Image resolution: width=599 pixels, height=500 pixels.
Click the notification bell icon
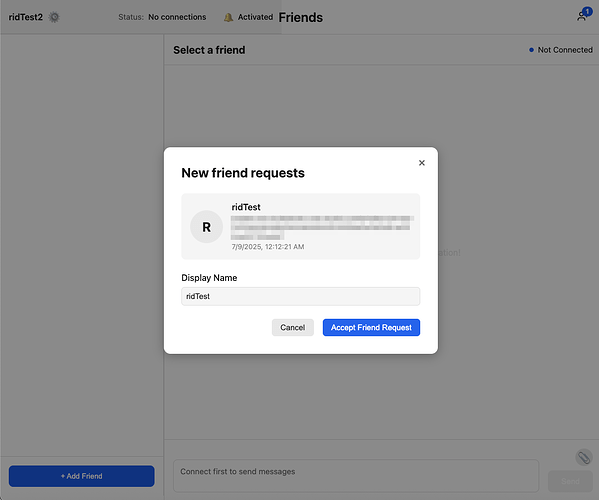(228, 17)
